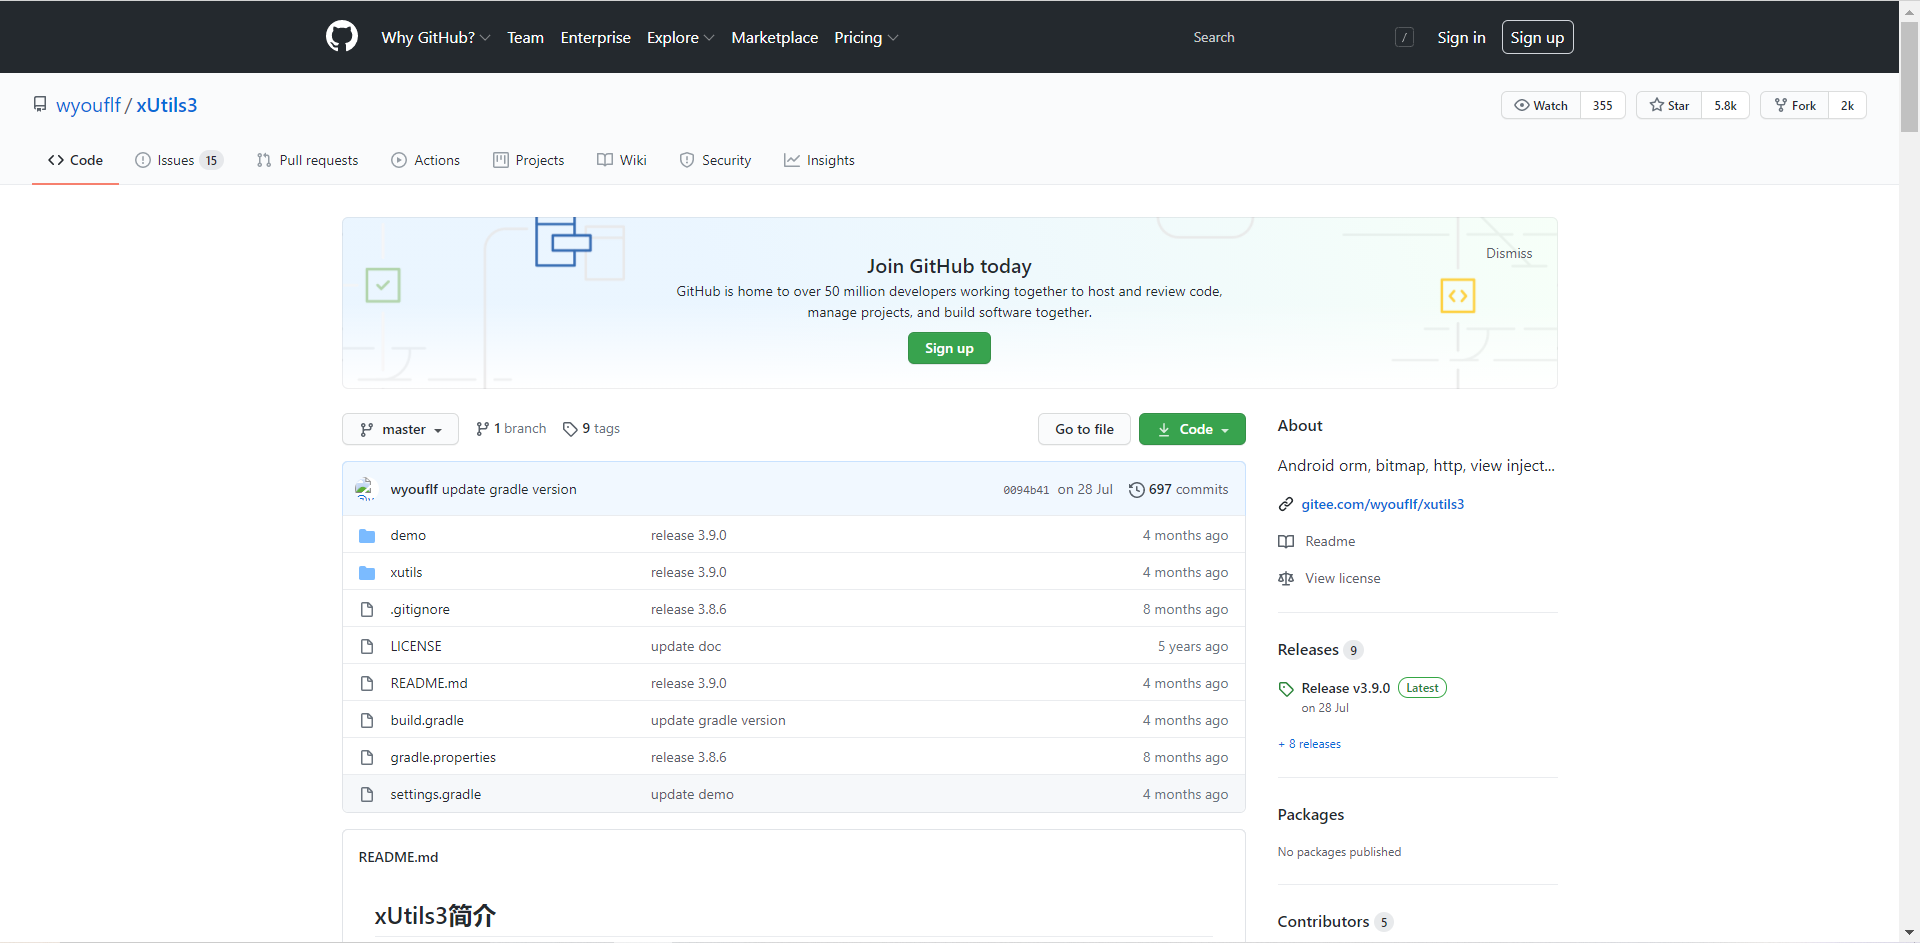Expand the Explore dropdown in header
The width and height of the screenshot is (1920, 943).
[x=680, y=37]
